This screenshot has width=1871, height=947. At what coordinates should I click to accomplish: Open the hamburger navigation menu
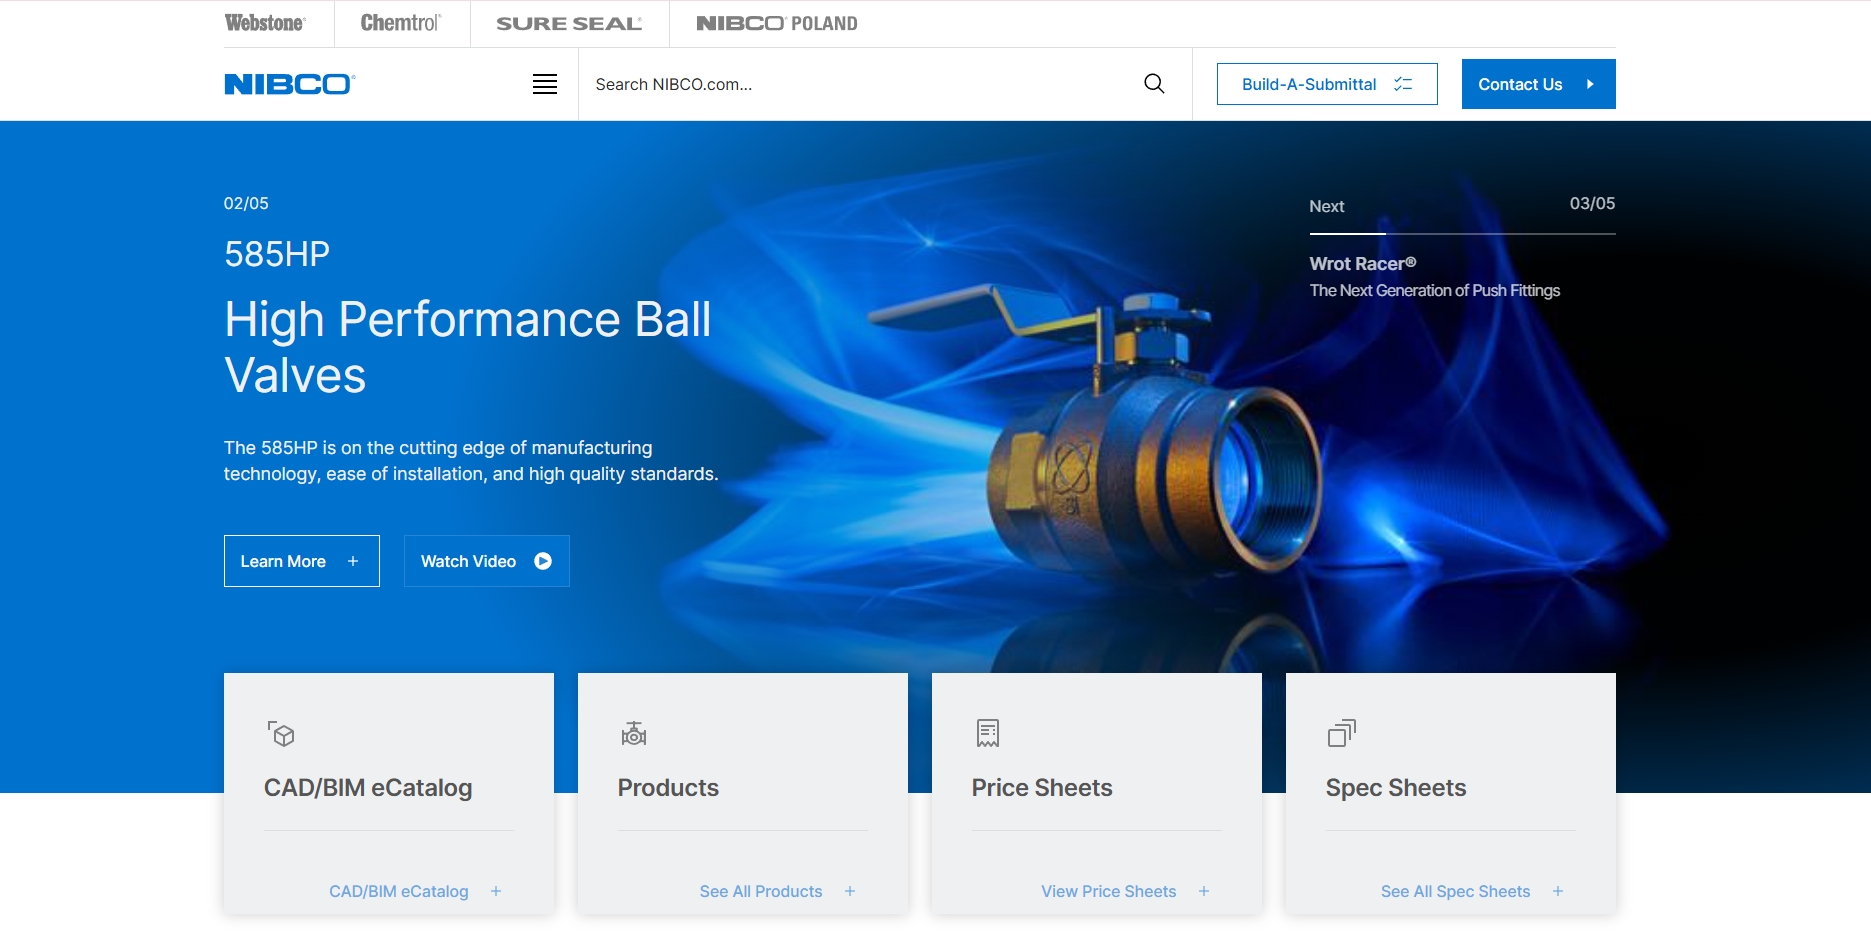click(545, 84)
